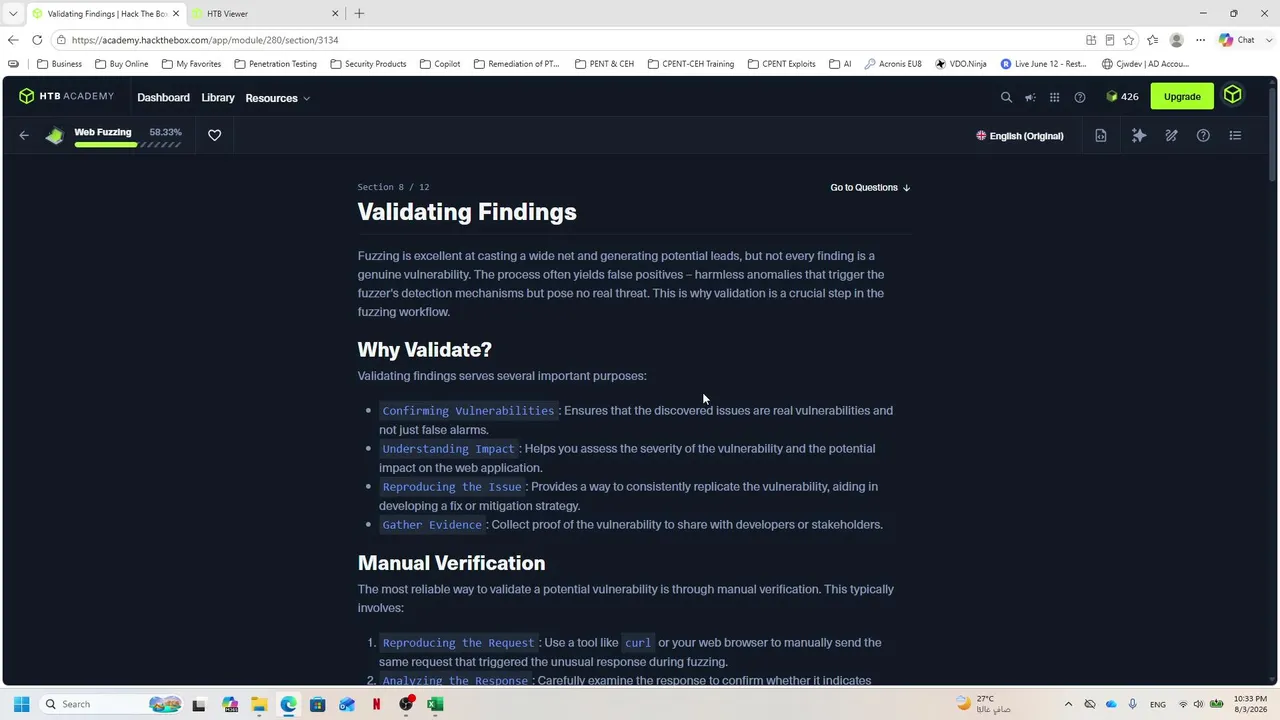Click the browser back arrow
This screenshot has width=1280, height=720.
pos(12,40)
